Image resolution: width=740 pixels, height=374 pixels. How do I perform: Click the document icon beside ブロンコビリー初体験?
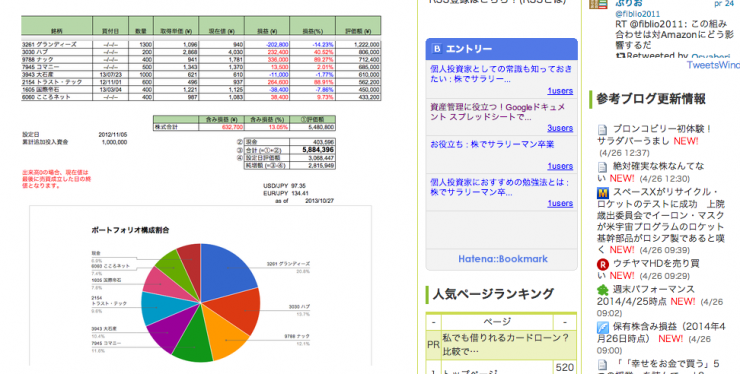[x=602, y=129]
